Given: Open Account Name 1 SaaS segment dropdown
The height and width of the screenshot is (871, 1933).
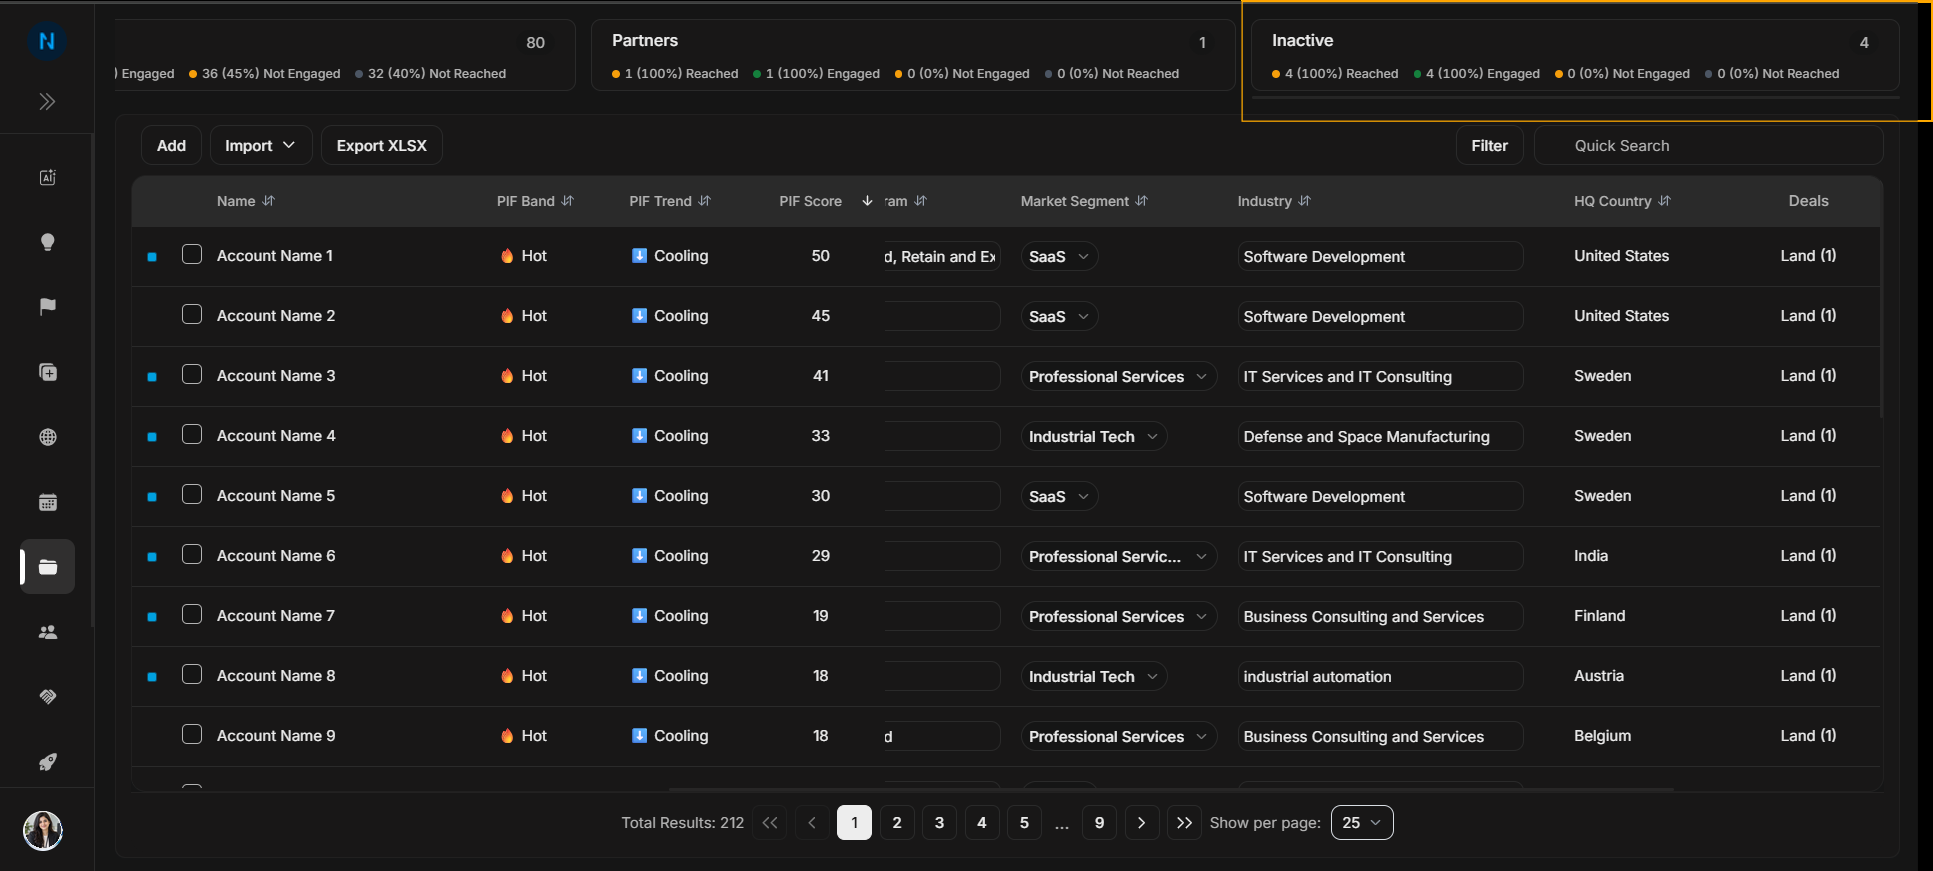Looking at the screenshot, I should coord(1059,256).
